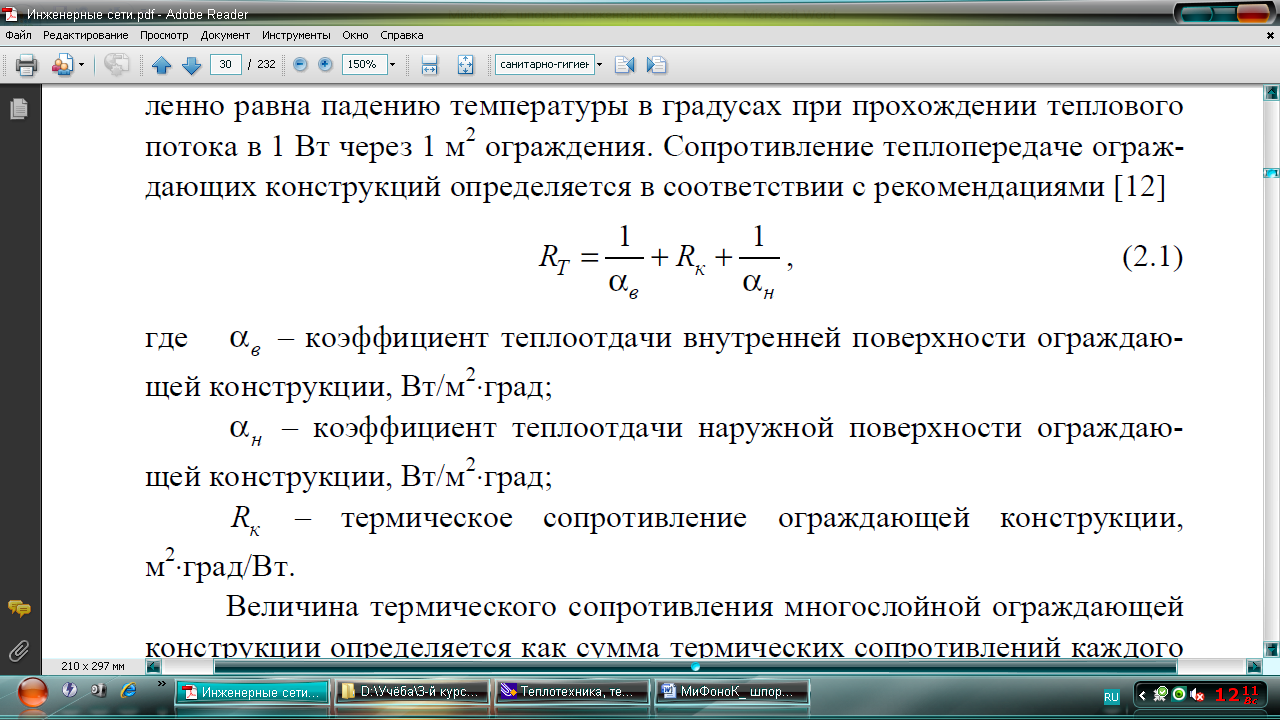
Task: Open the Просмотр menu
Action: pyautogui.click(x=164, y=35)
